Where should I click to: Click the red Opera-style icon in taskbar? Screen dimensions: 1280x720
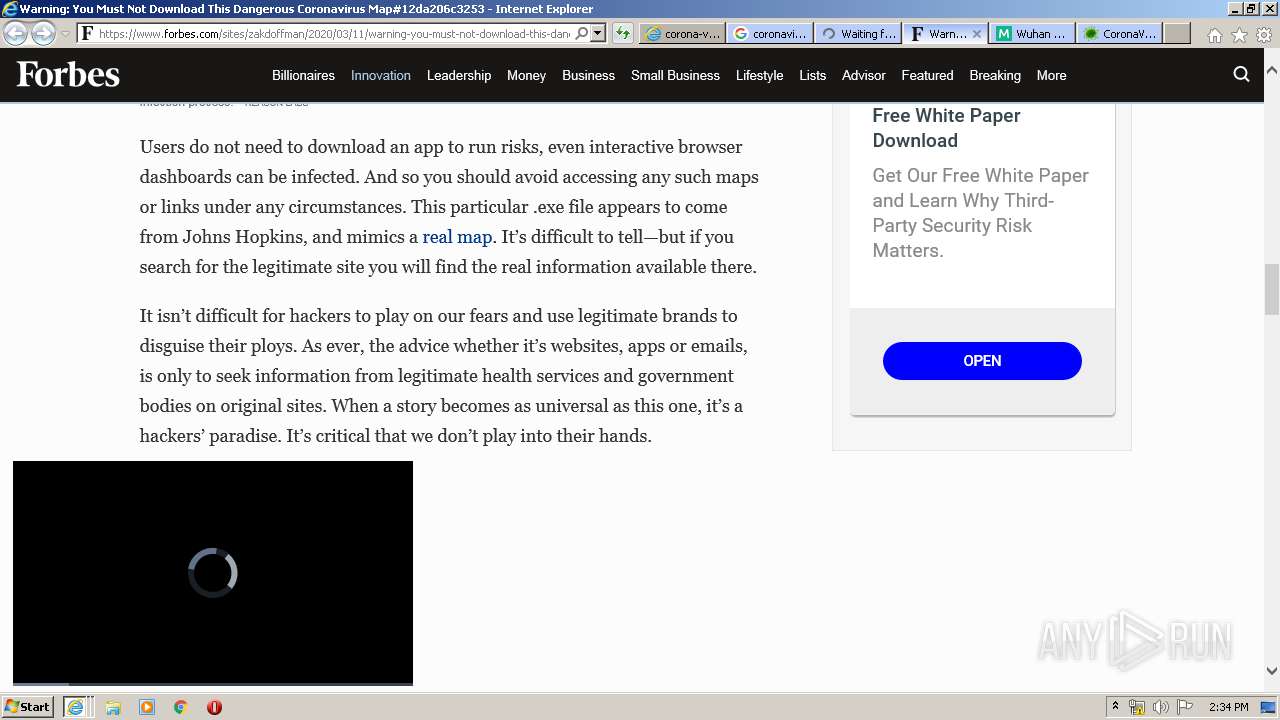pos(214,707)
